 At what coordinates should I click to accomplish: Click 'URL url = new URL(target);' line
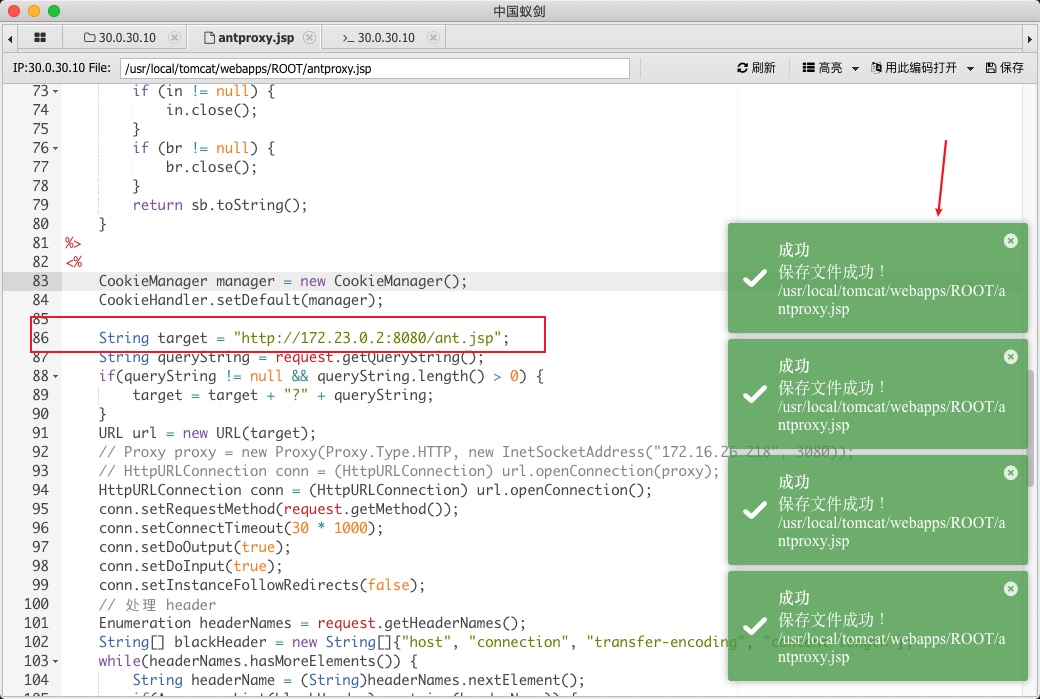point(208,433)
